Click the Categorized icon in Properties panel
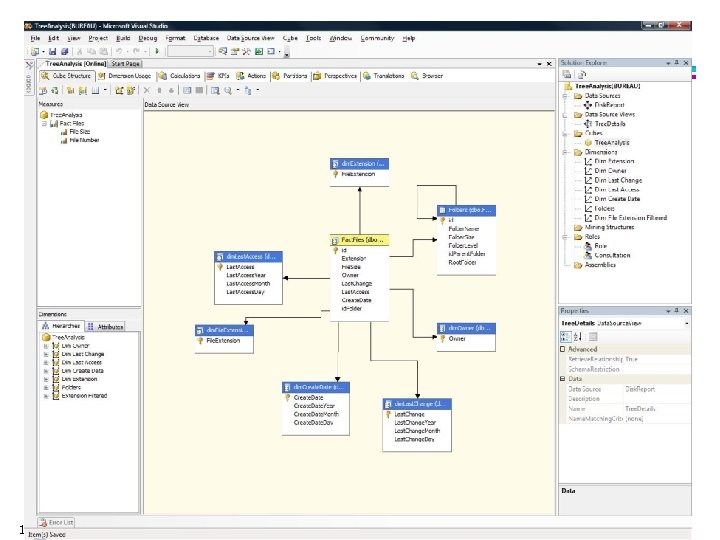The width and height of the screenshot is (720, 540). click(566, 335)
